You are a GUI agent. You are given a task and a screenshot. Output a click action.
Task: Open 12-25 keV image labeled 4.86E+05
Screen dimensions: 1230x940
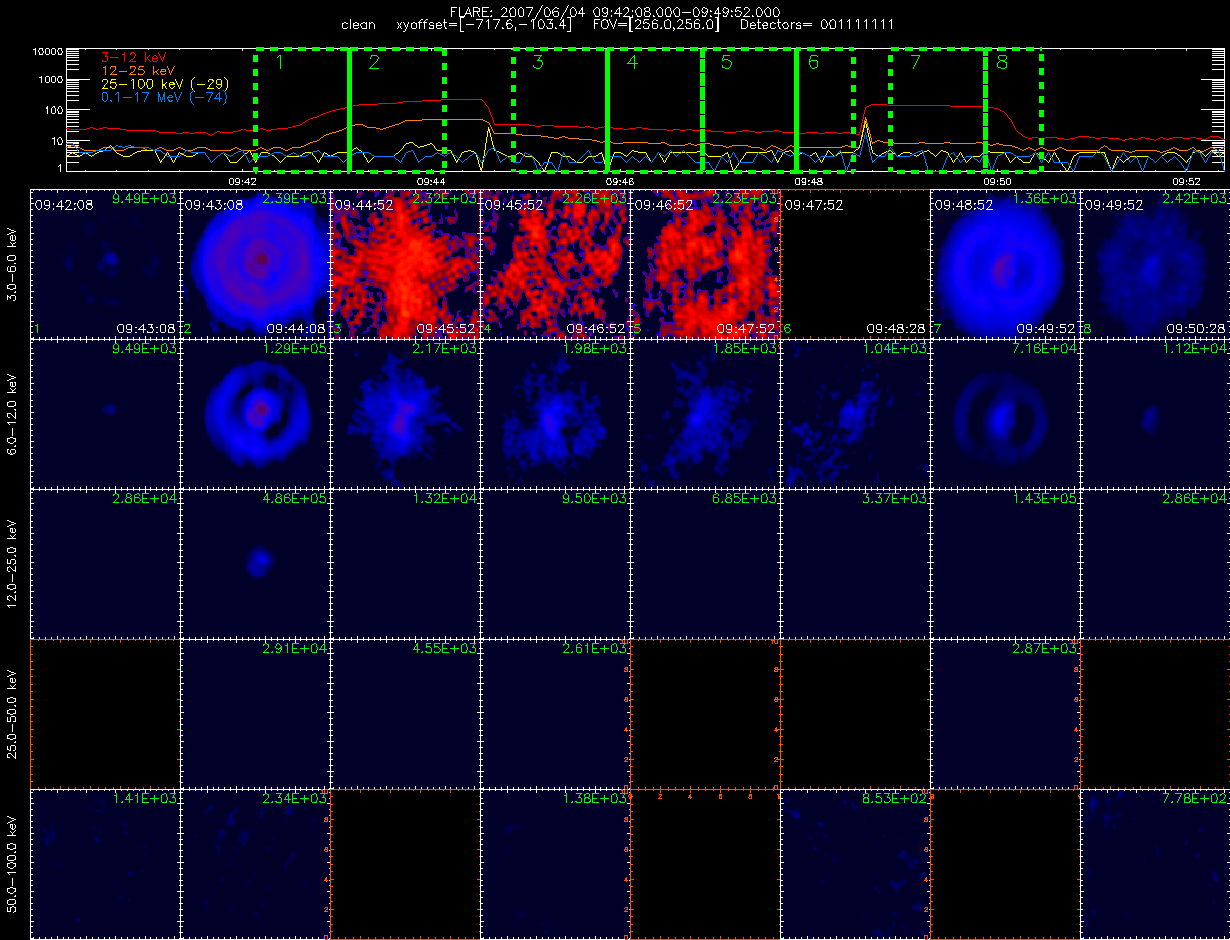(x=255, y=563)
